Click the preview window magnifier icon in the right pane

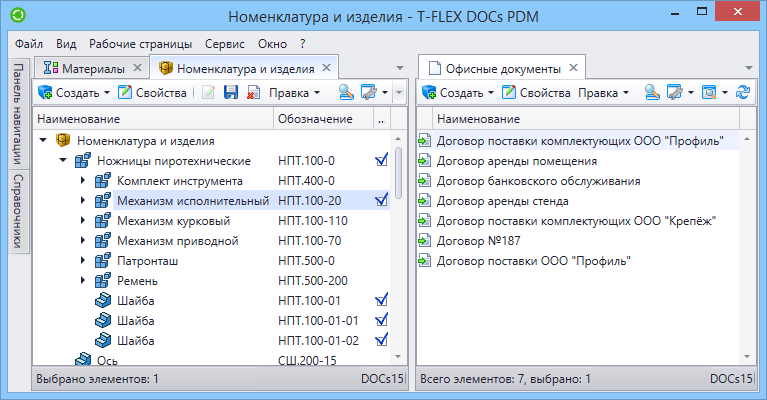click(x=709, y=92)
